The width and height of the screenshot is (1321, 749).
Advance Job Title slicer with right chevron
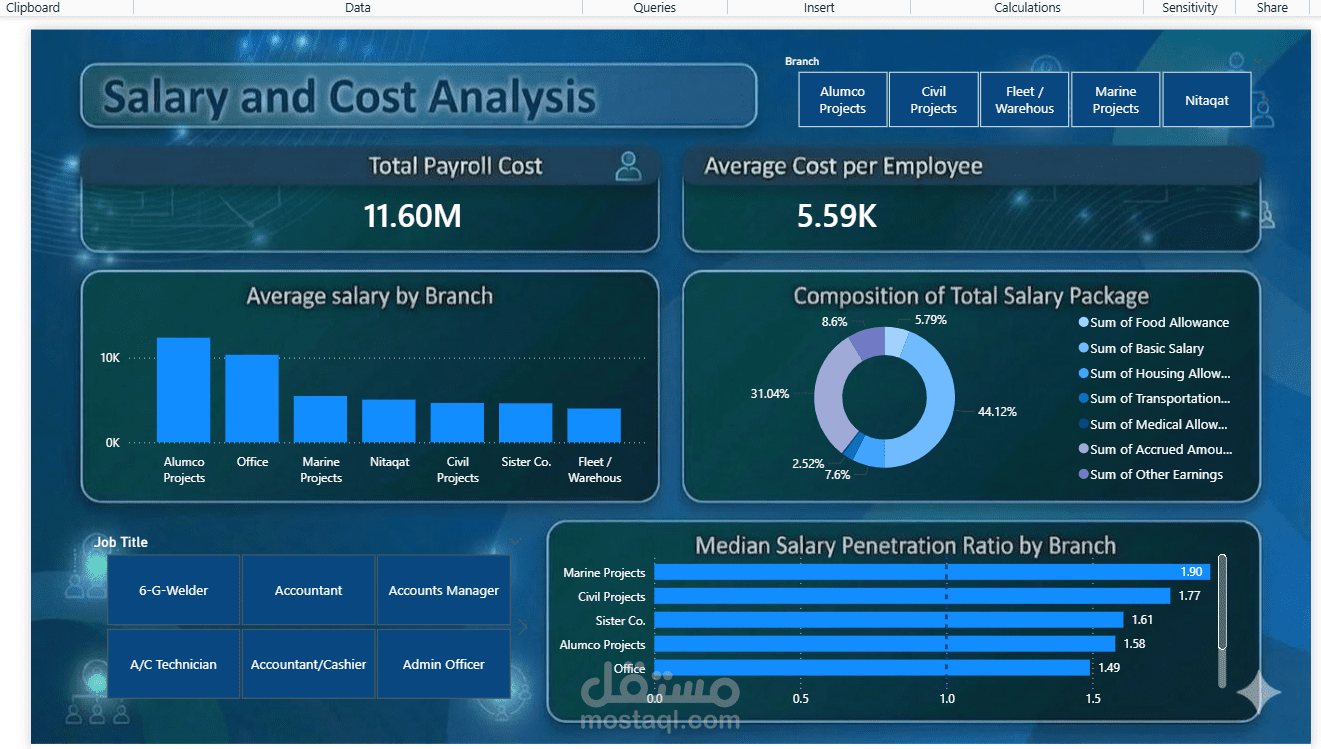click(522, 627)
